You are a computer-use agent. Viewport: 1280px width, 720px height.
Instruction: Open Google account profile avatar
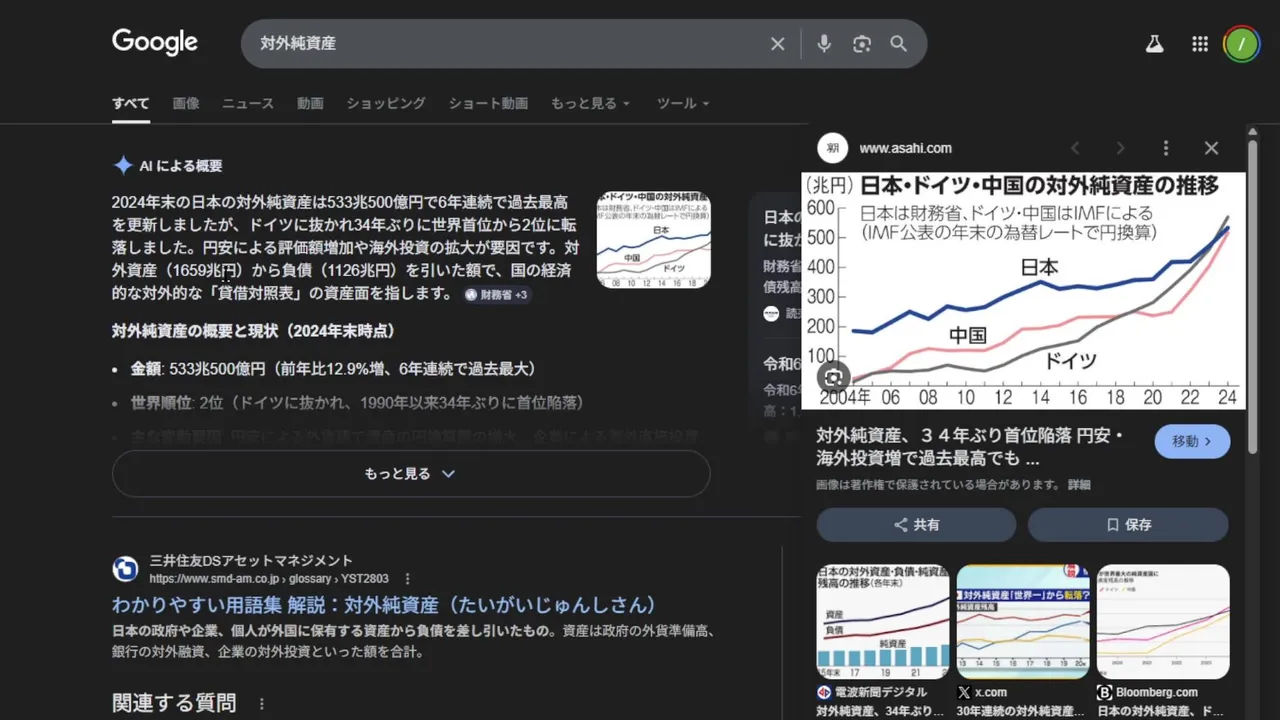point(1242,44)
